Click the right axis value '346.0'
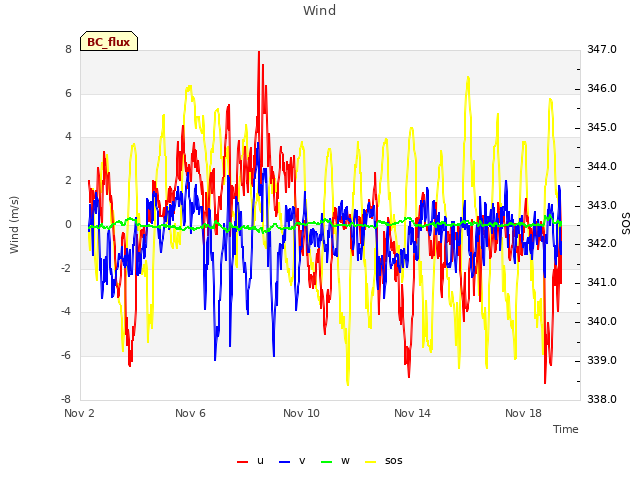 [602, 89]
